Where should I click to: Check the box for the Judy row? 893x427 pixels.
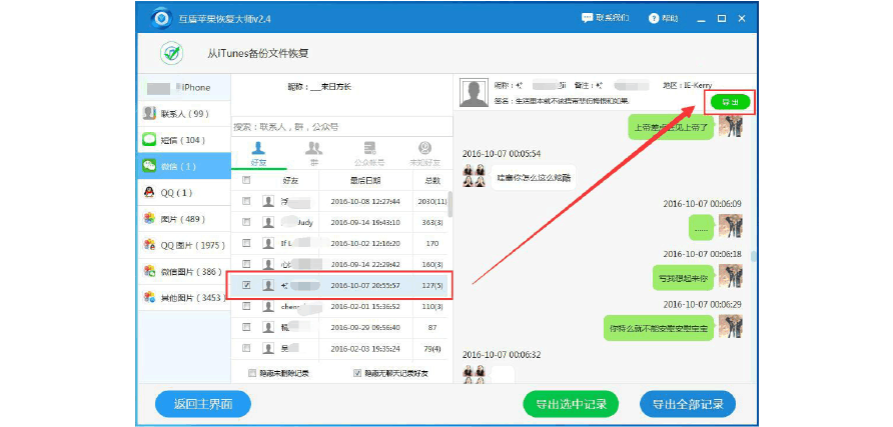246,222
